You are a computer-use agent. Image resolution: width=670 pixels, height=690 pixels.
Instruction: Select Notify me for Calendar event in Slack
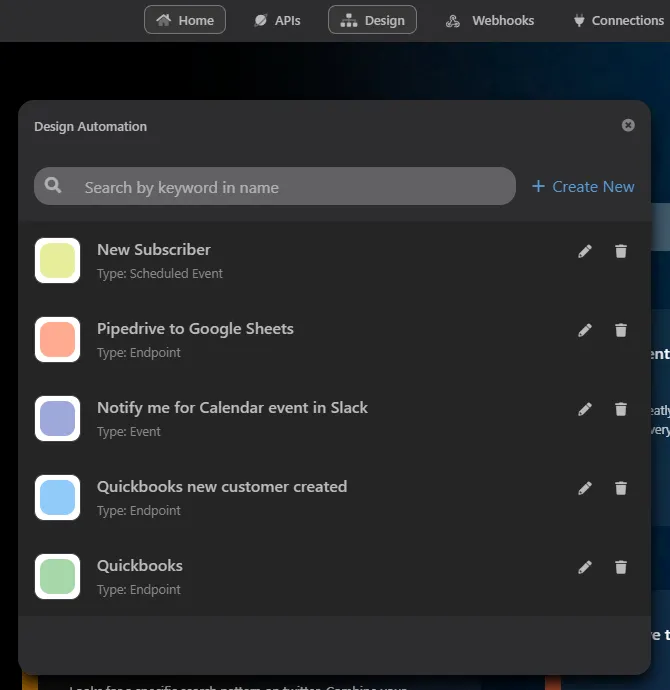(x=232, y=407)
